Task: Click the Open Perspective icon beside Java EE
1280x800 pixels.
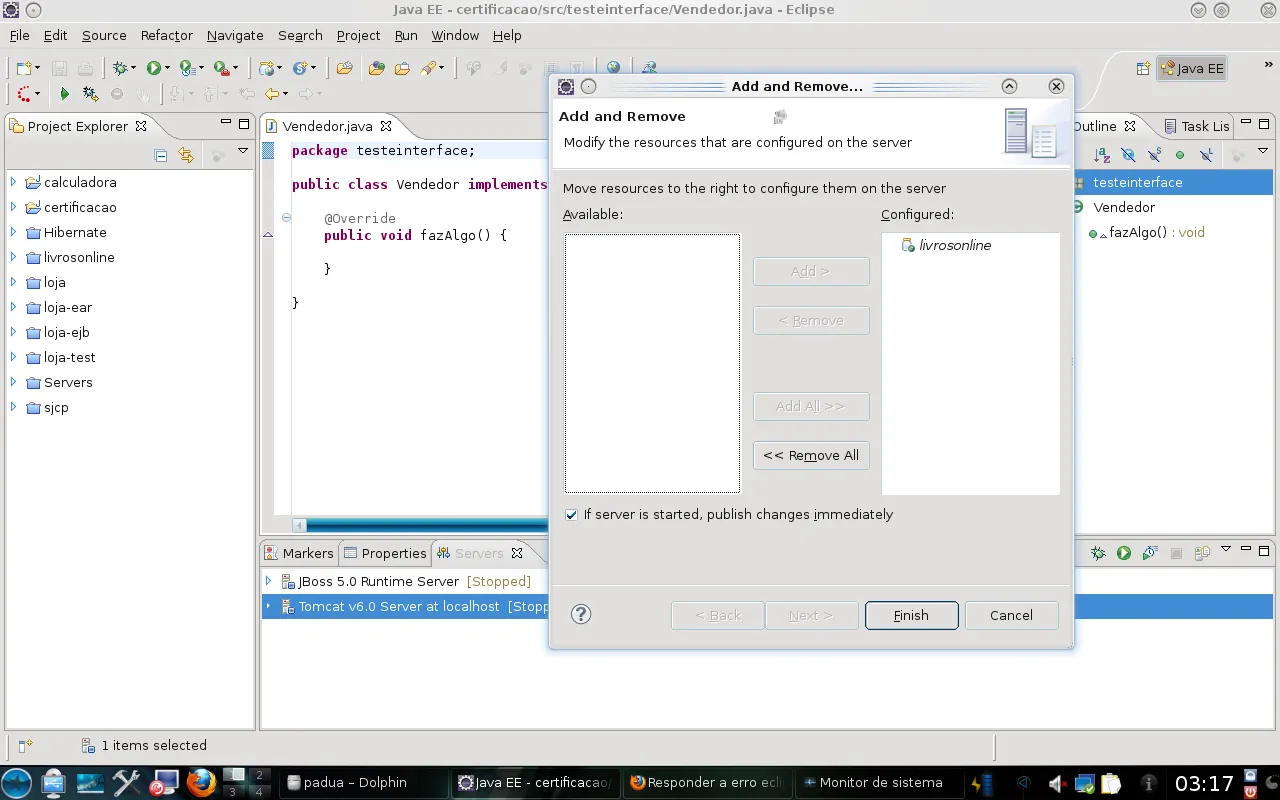Action: (x=1143, y=69)
